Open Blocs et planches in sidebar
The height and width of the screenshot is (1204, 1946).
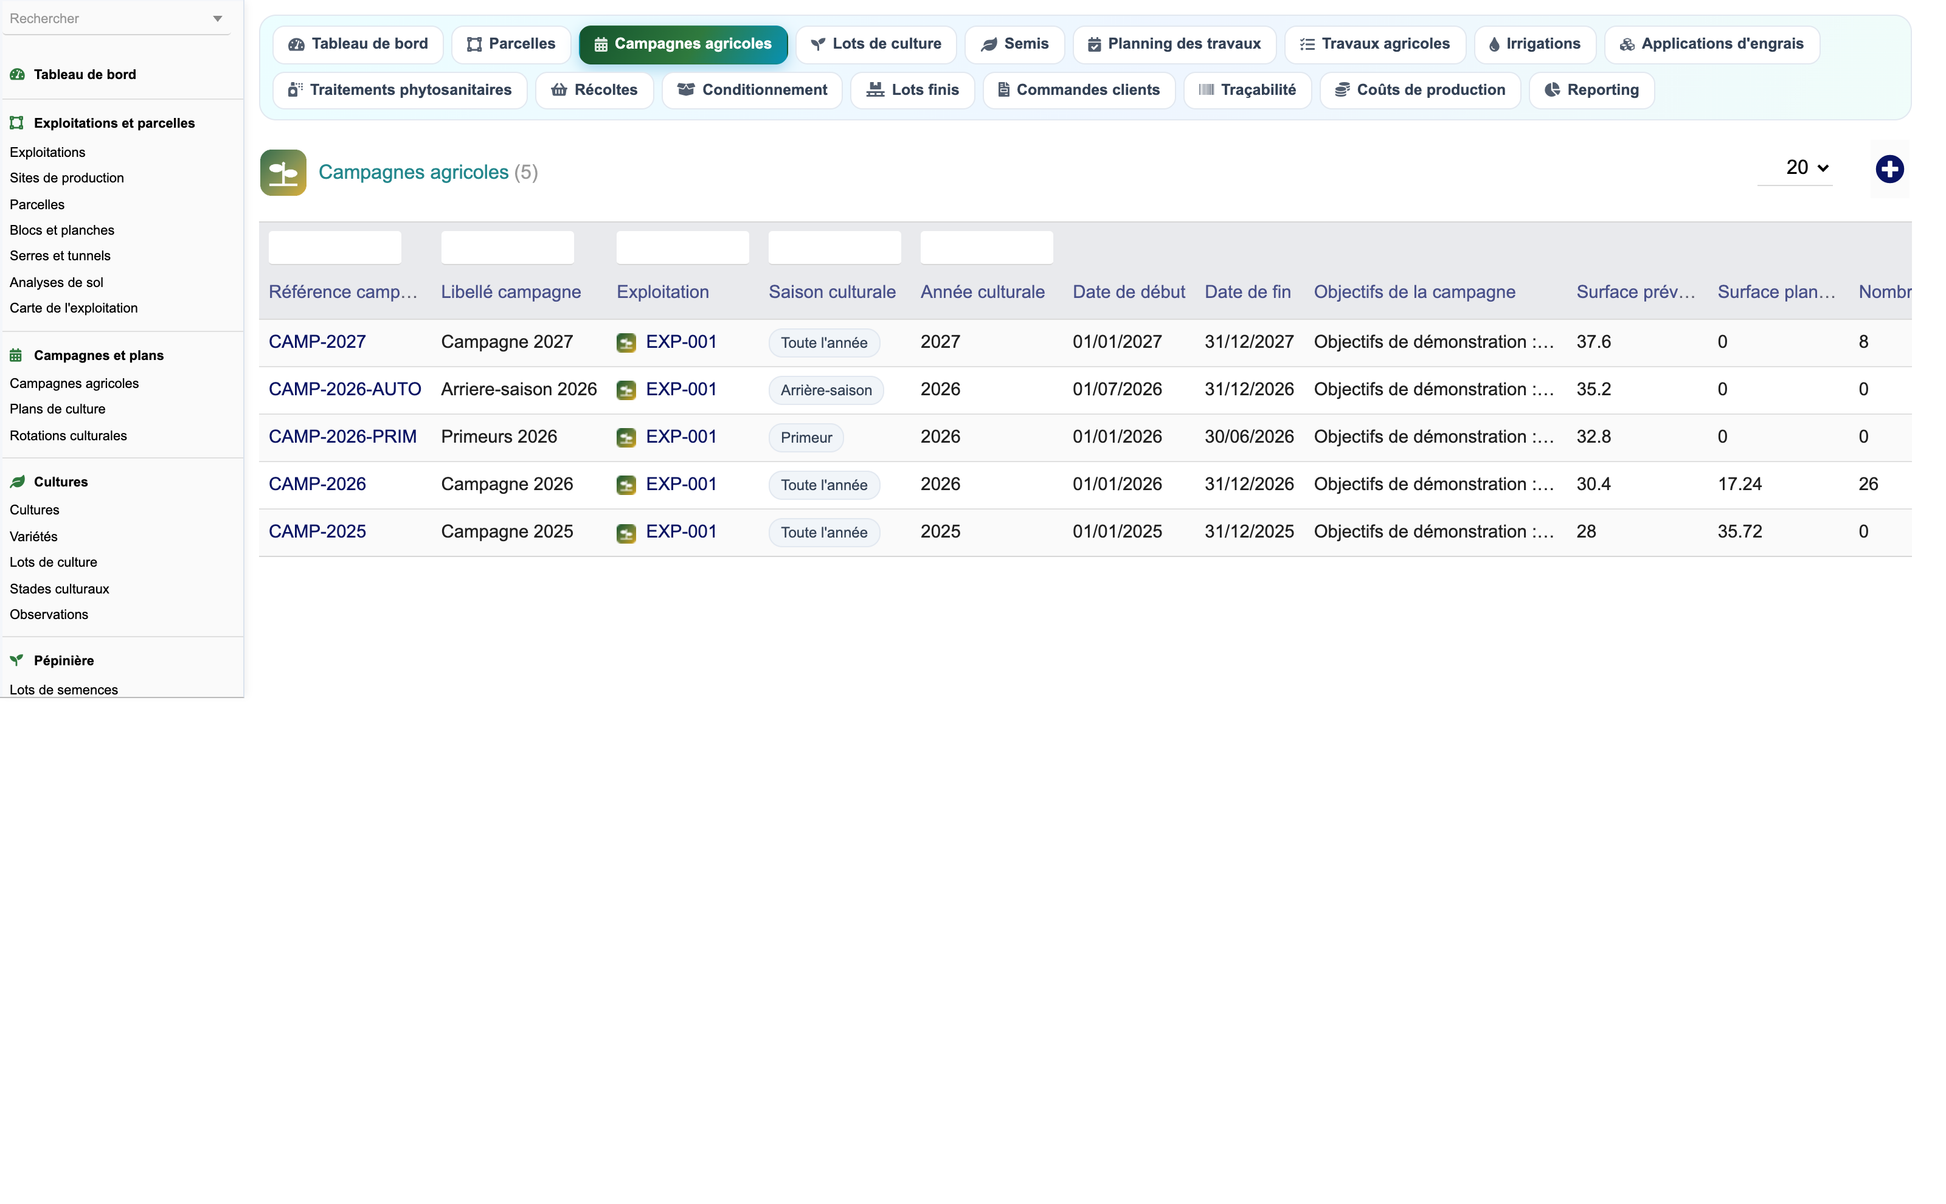(x=62, y=230)
